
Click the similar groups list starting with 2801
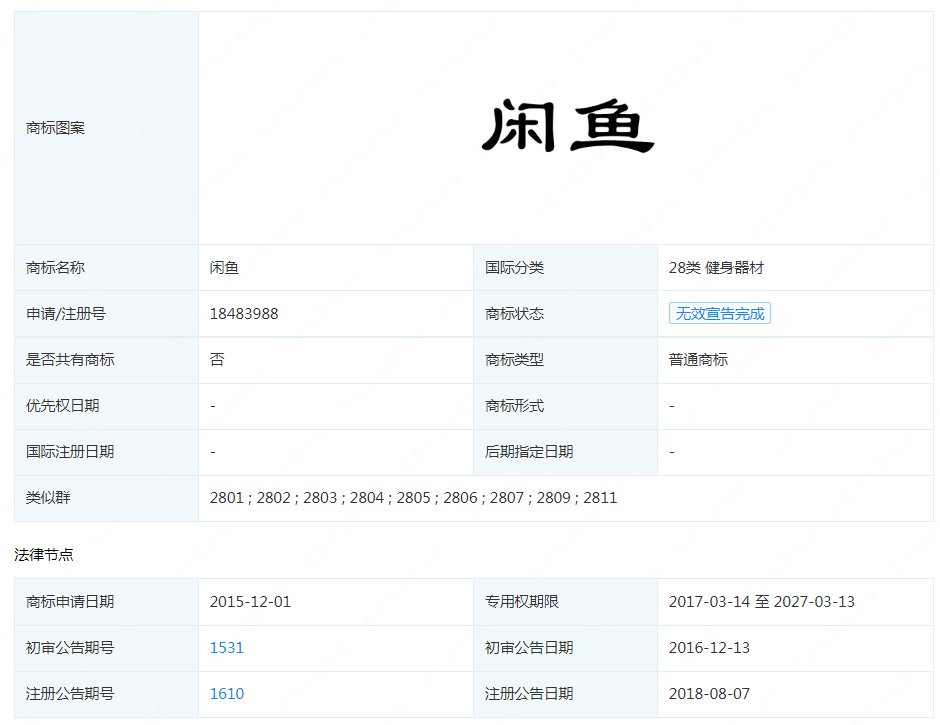[x=413, y=498]
